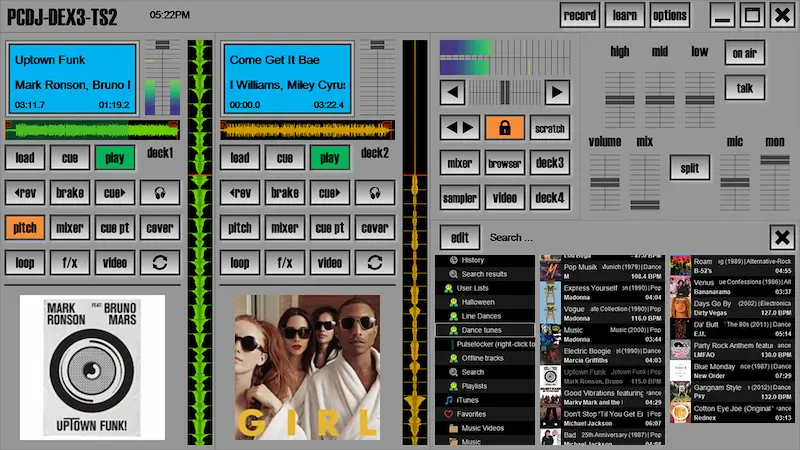Click the headphones icon on deck 2
The image size is (800, 450).
(x=375, y=193)
